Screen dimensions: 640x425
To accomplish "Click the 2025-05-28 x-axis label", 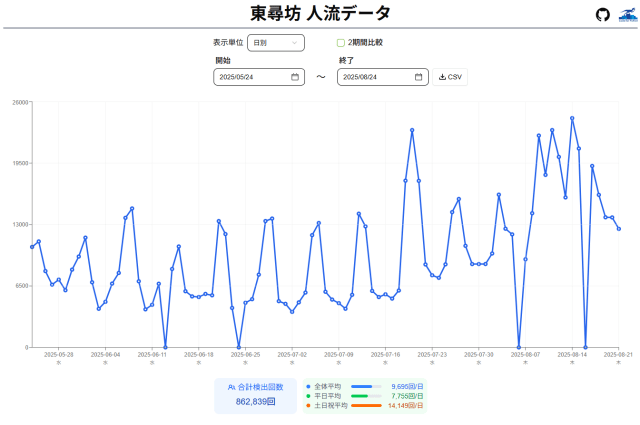I will tap(59, 355).
